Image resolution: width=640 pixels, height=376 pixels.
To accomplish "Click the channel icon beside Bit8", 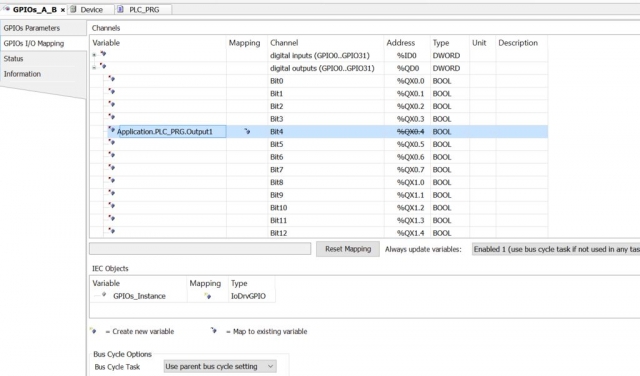I will [111, 180].
